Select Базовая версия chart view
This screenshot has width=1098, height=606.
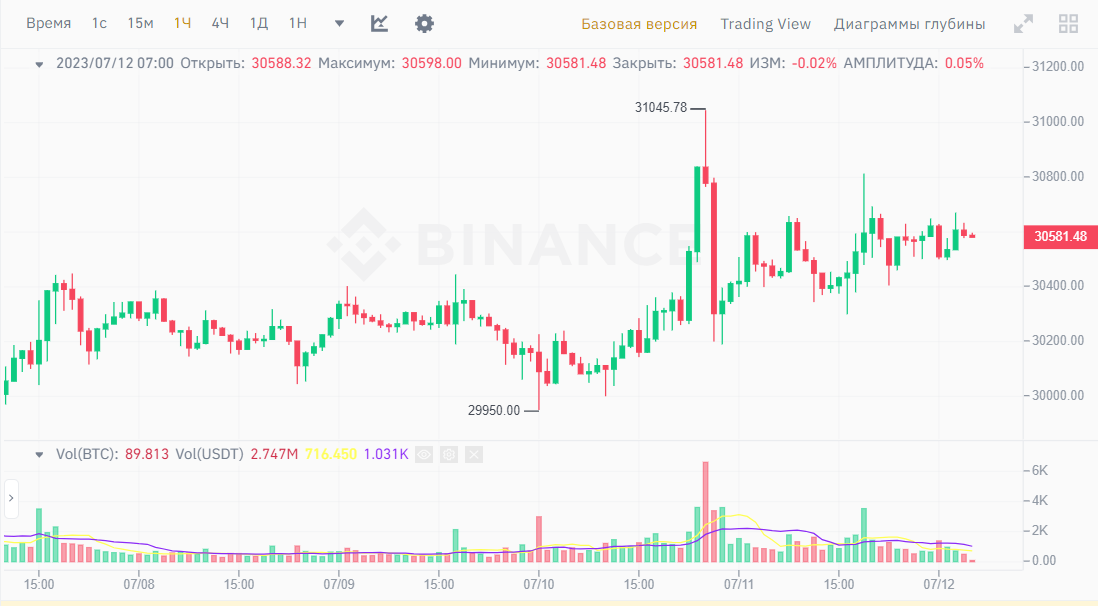pyautogui.click(x=639, y=24)
